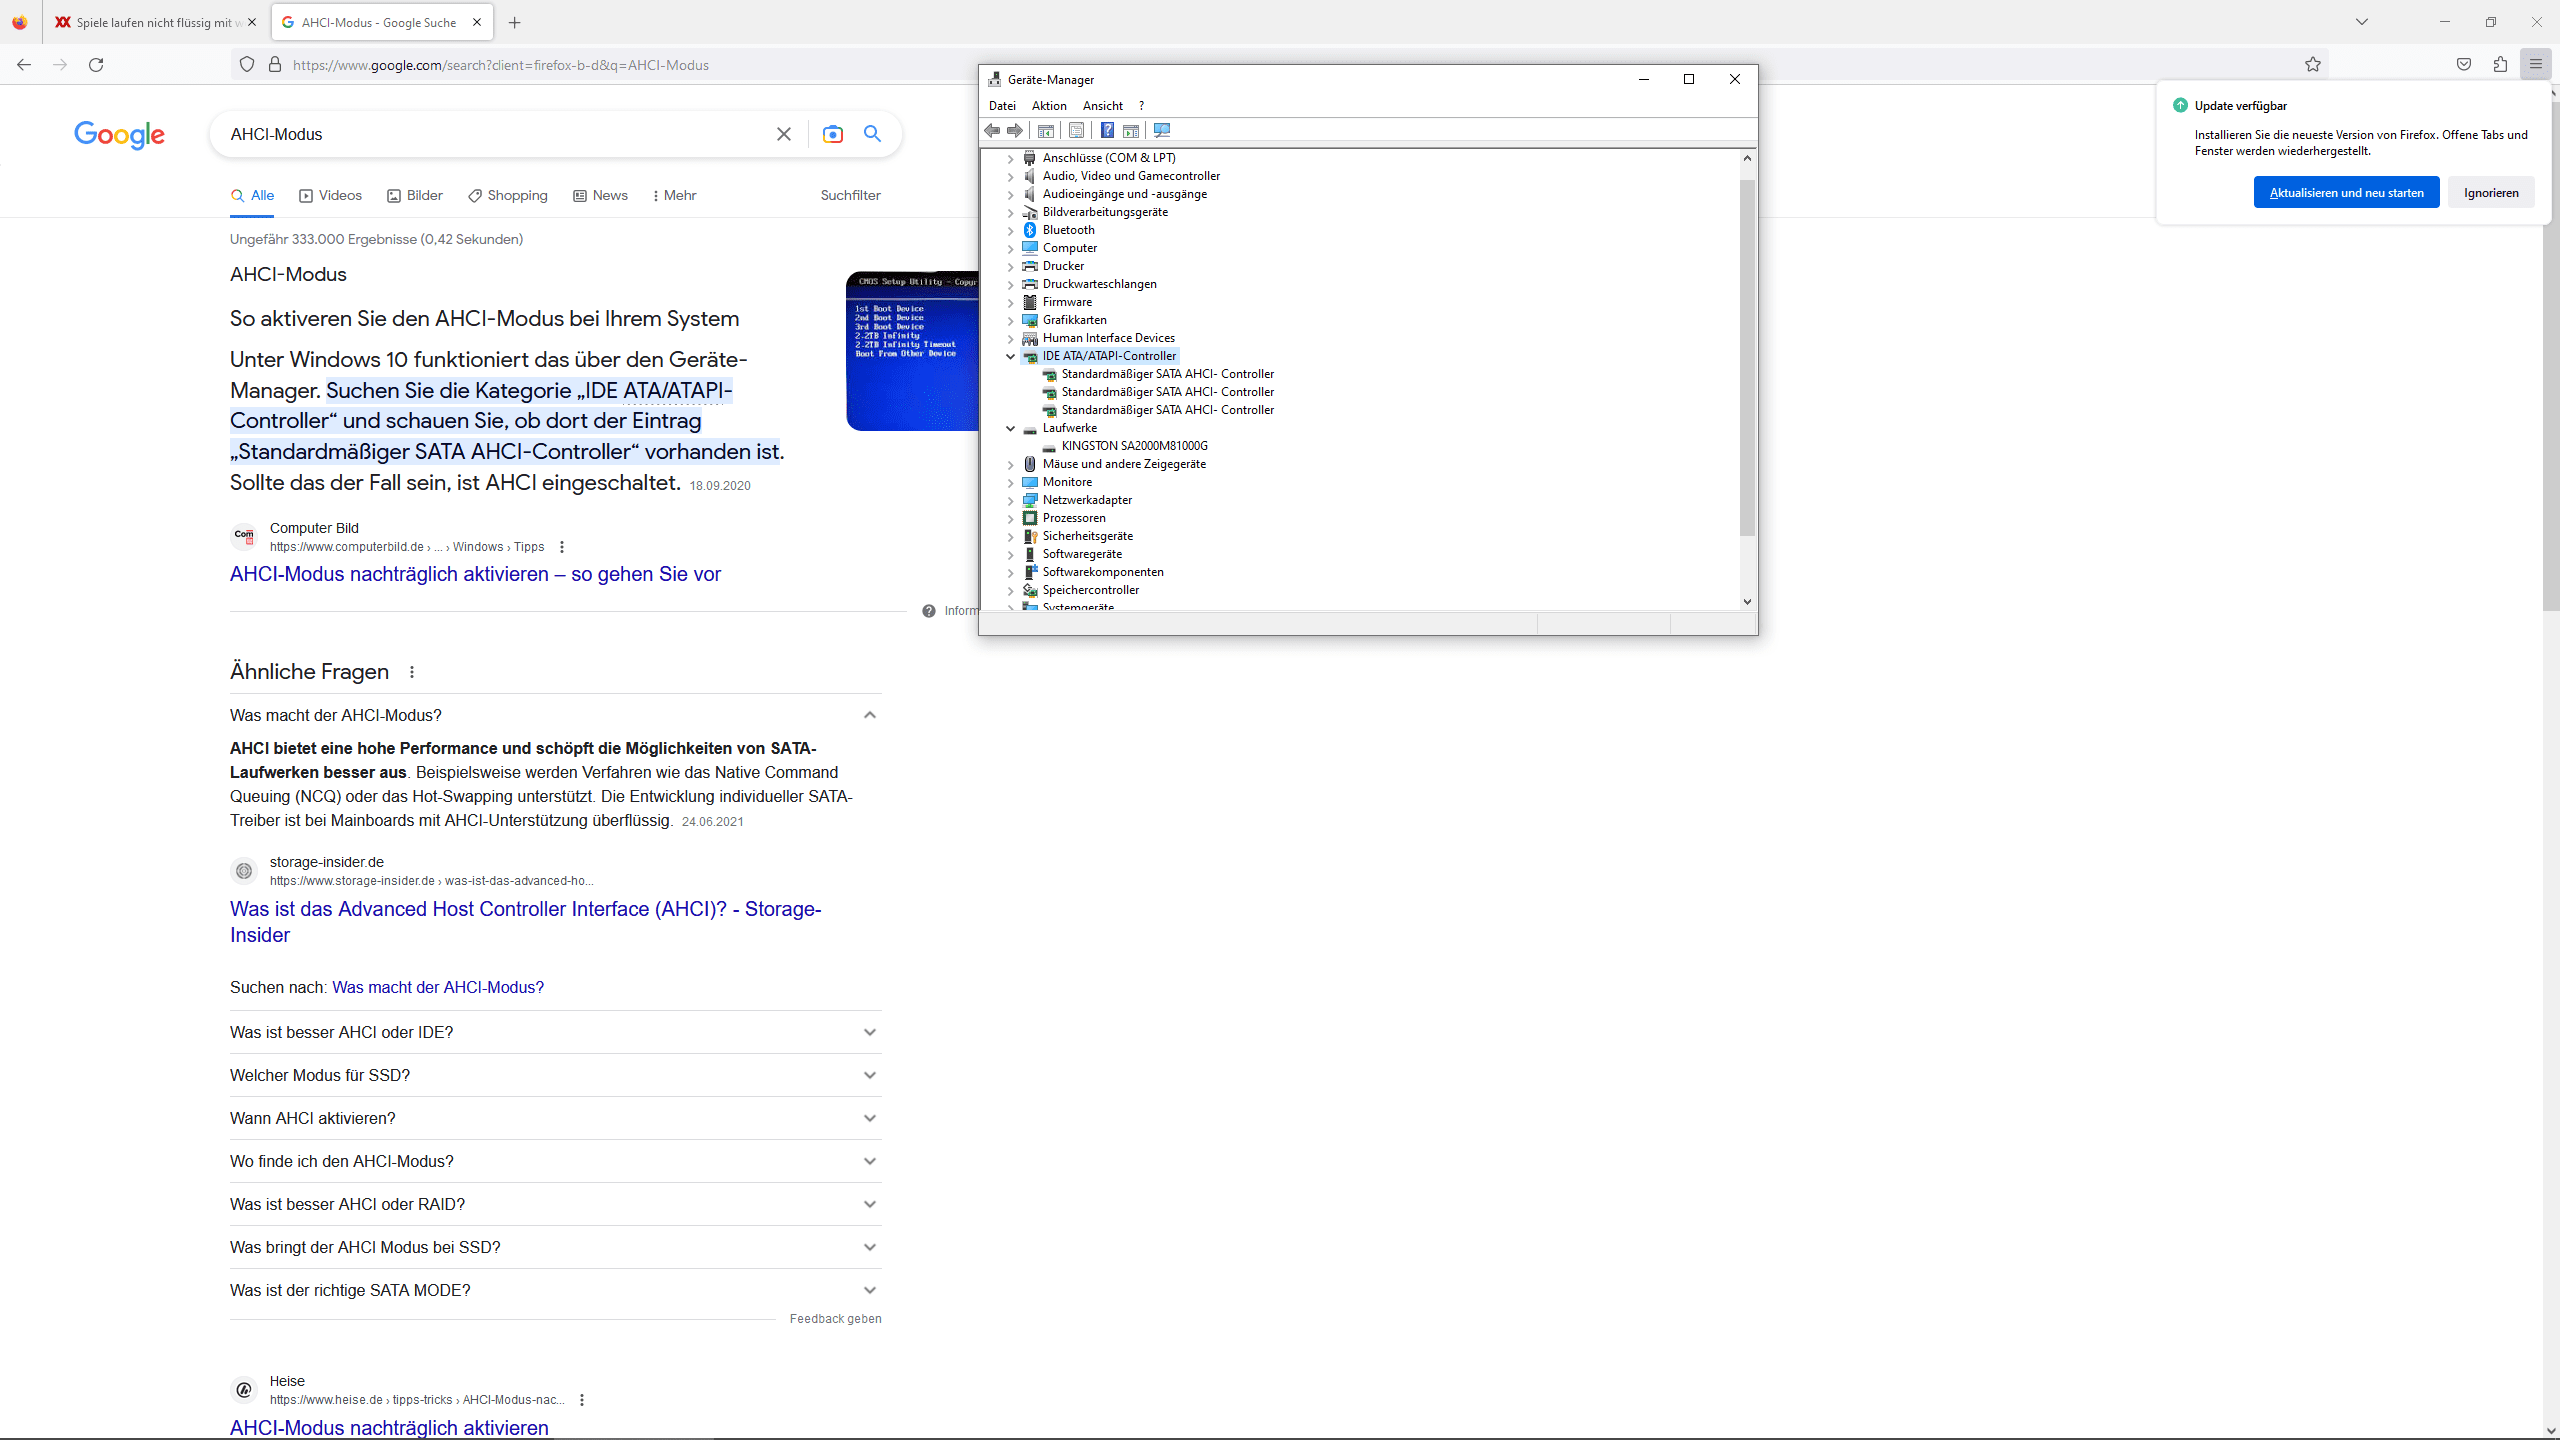Select the Speichercontroller icon
Image resolution: width=2560 pixels, height=1440 pixels.
pos(1030,590)
